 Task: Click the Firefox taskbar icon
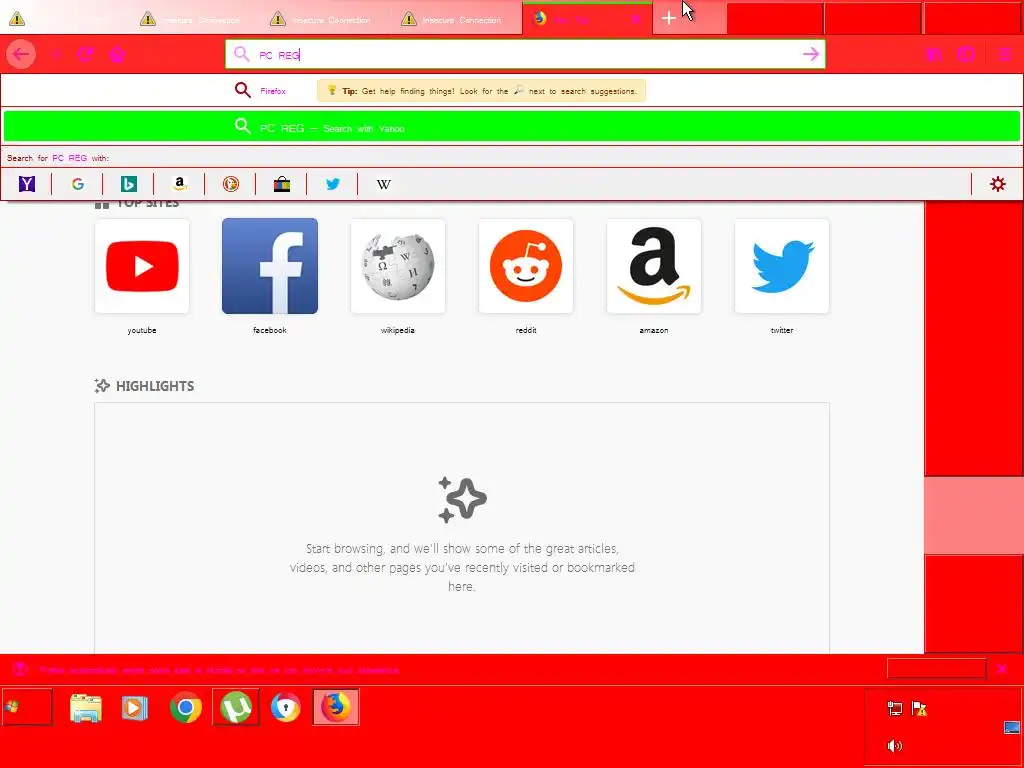click(x=336, y=707)
